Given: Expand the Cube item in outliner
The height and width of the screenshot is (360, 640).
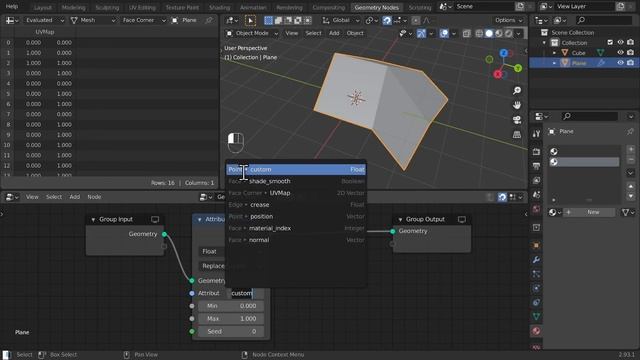Looking at the screenshot, I should pos(554,53).
